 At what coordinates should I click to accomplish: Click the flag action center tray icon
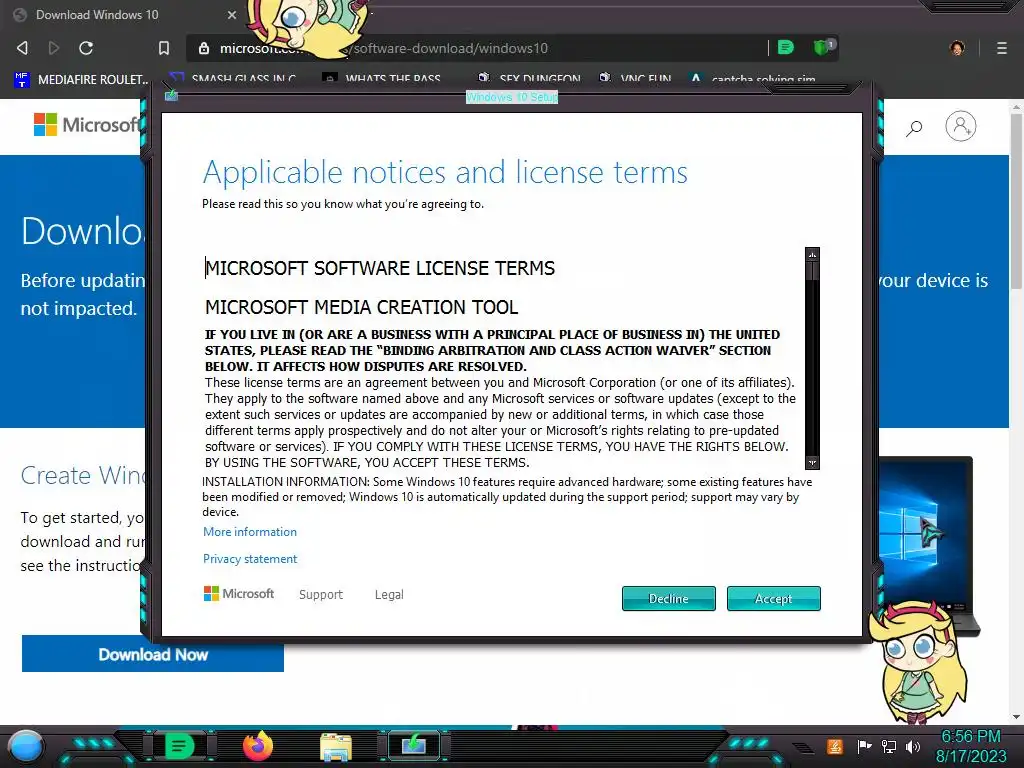865,746
